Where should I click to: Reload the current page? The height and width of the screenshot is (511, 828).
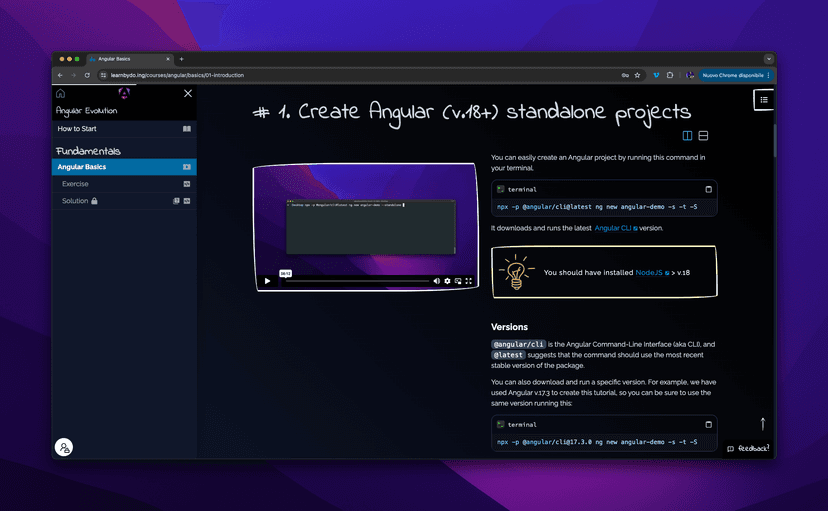87,75
